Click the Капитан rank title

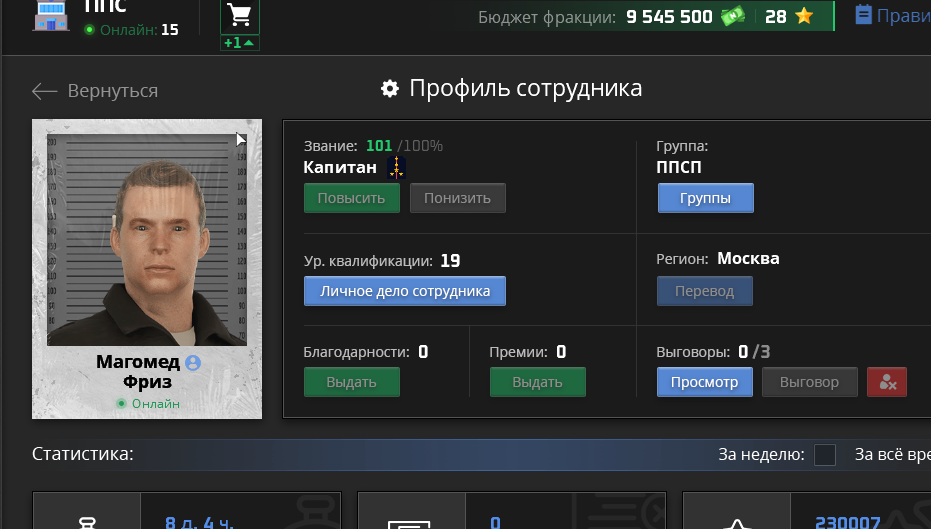[340, 167]
